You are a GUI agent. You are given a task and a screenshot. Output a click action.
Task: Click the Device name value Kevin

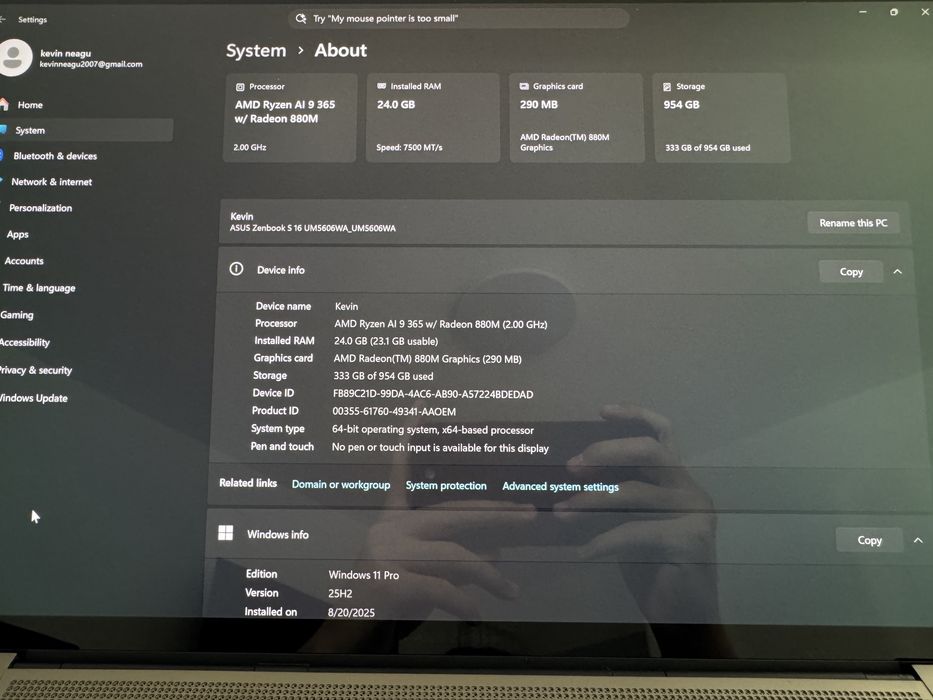pyautogui.click(x=346, y=307)
